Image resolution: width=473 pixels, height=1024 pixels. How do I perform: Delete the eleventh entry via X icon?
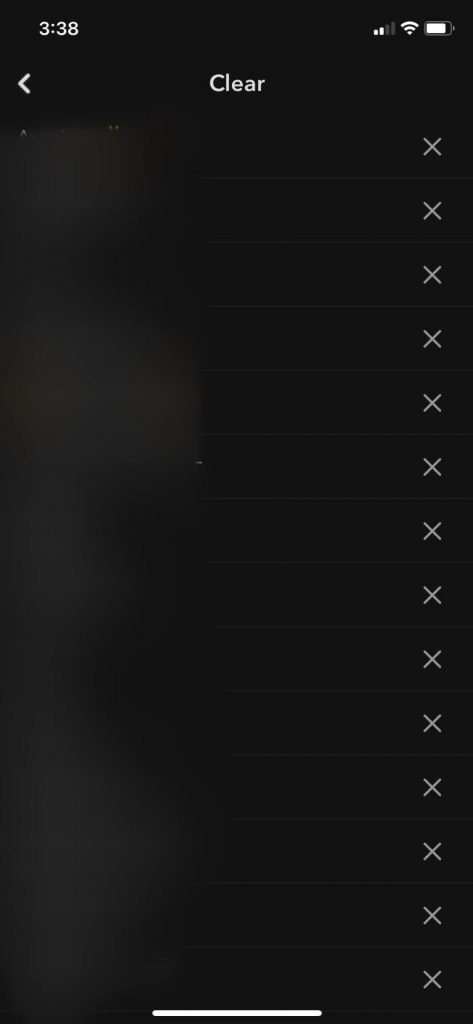[432, 788]
